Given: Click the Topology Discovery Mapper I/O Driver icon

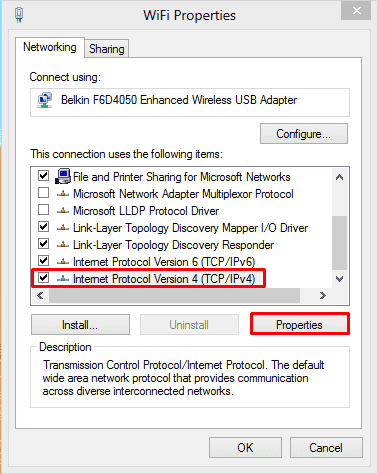Looking at the screenshot, I should pos(63,228).
